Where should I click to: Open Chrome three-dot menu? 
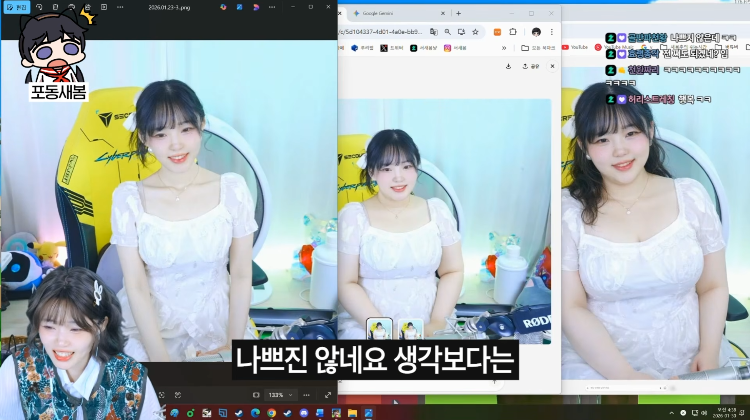point(551,32)
